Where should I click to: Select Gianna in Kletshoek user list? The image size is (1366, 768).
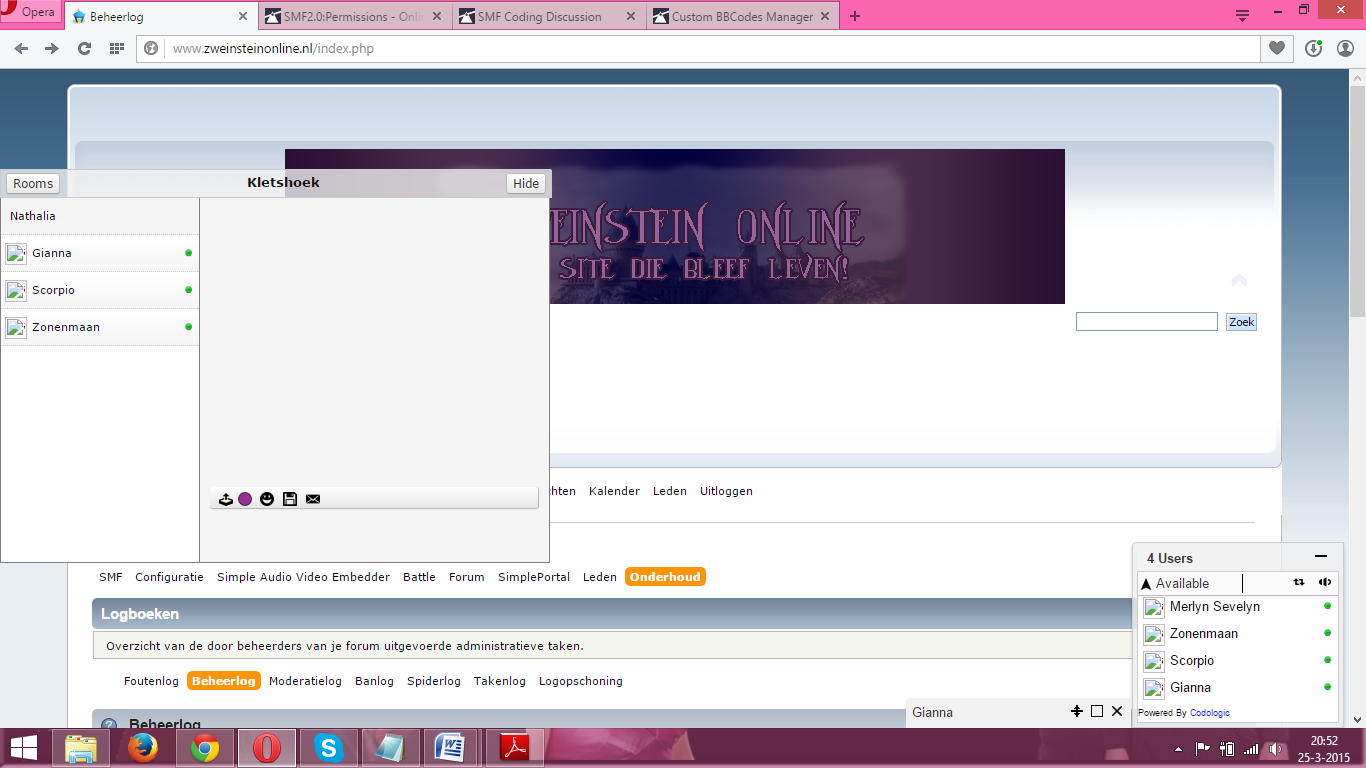pos(100,253)
